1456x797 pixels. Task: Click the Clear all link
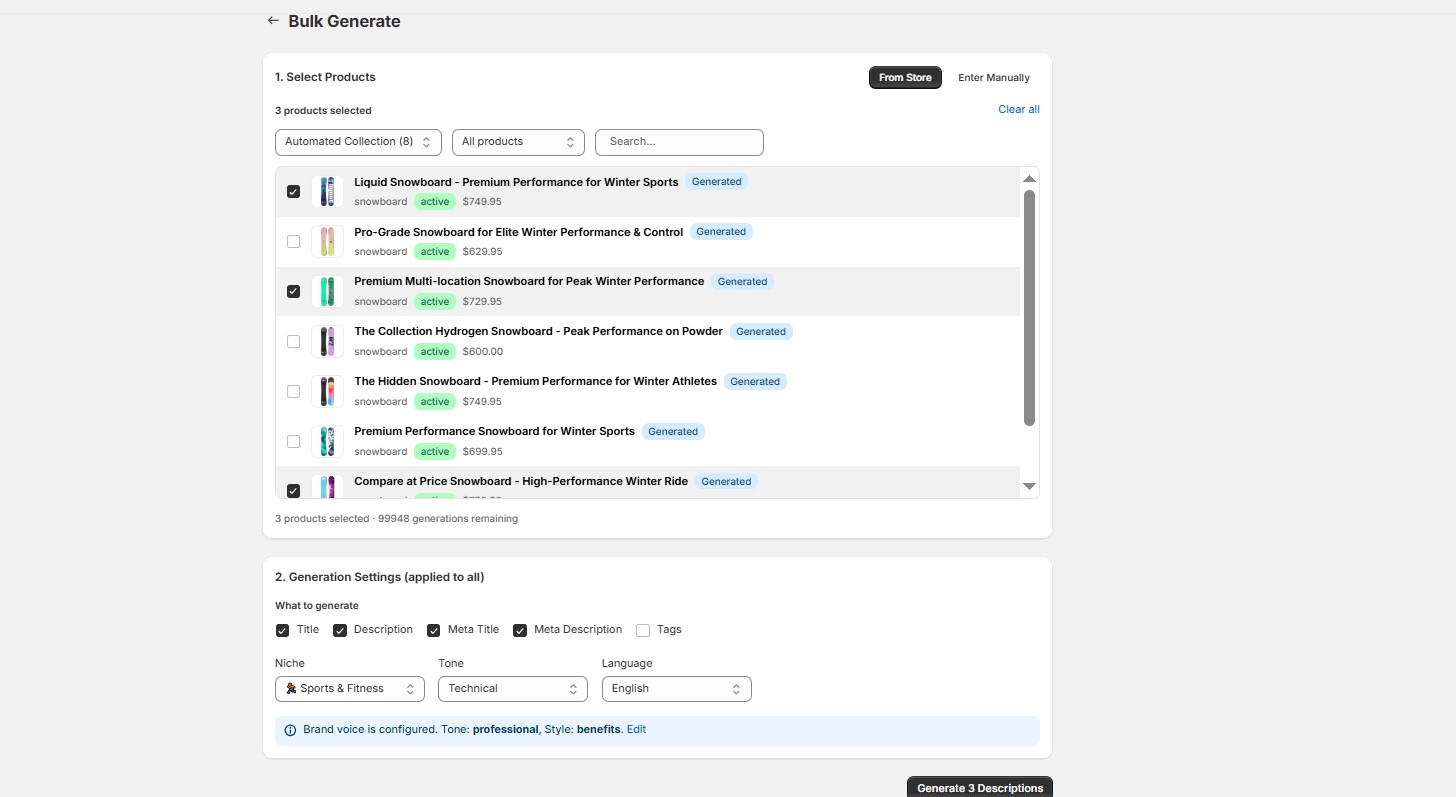pos(1018,110)
